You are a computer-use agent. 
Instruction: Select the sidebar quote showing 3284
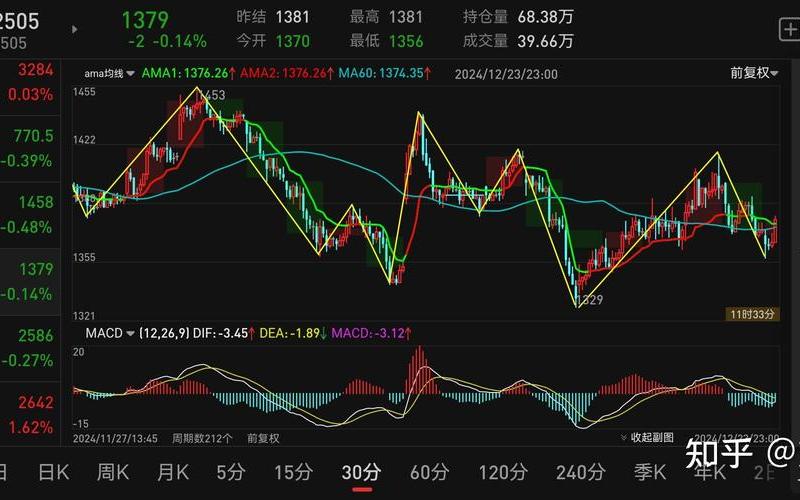pos(30,82)
